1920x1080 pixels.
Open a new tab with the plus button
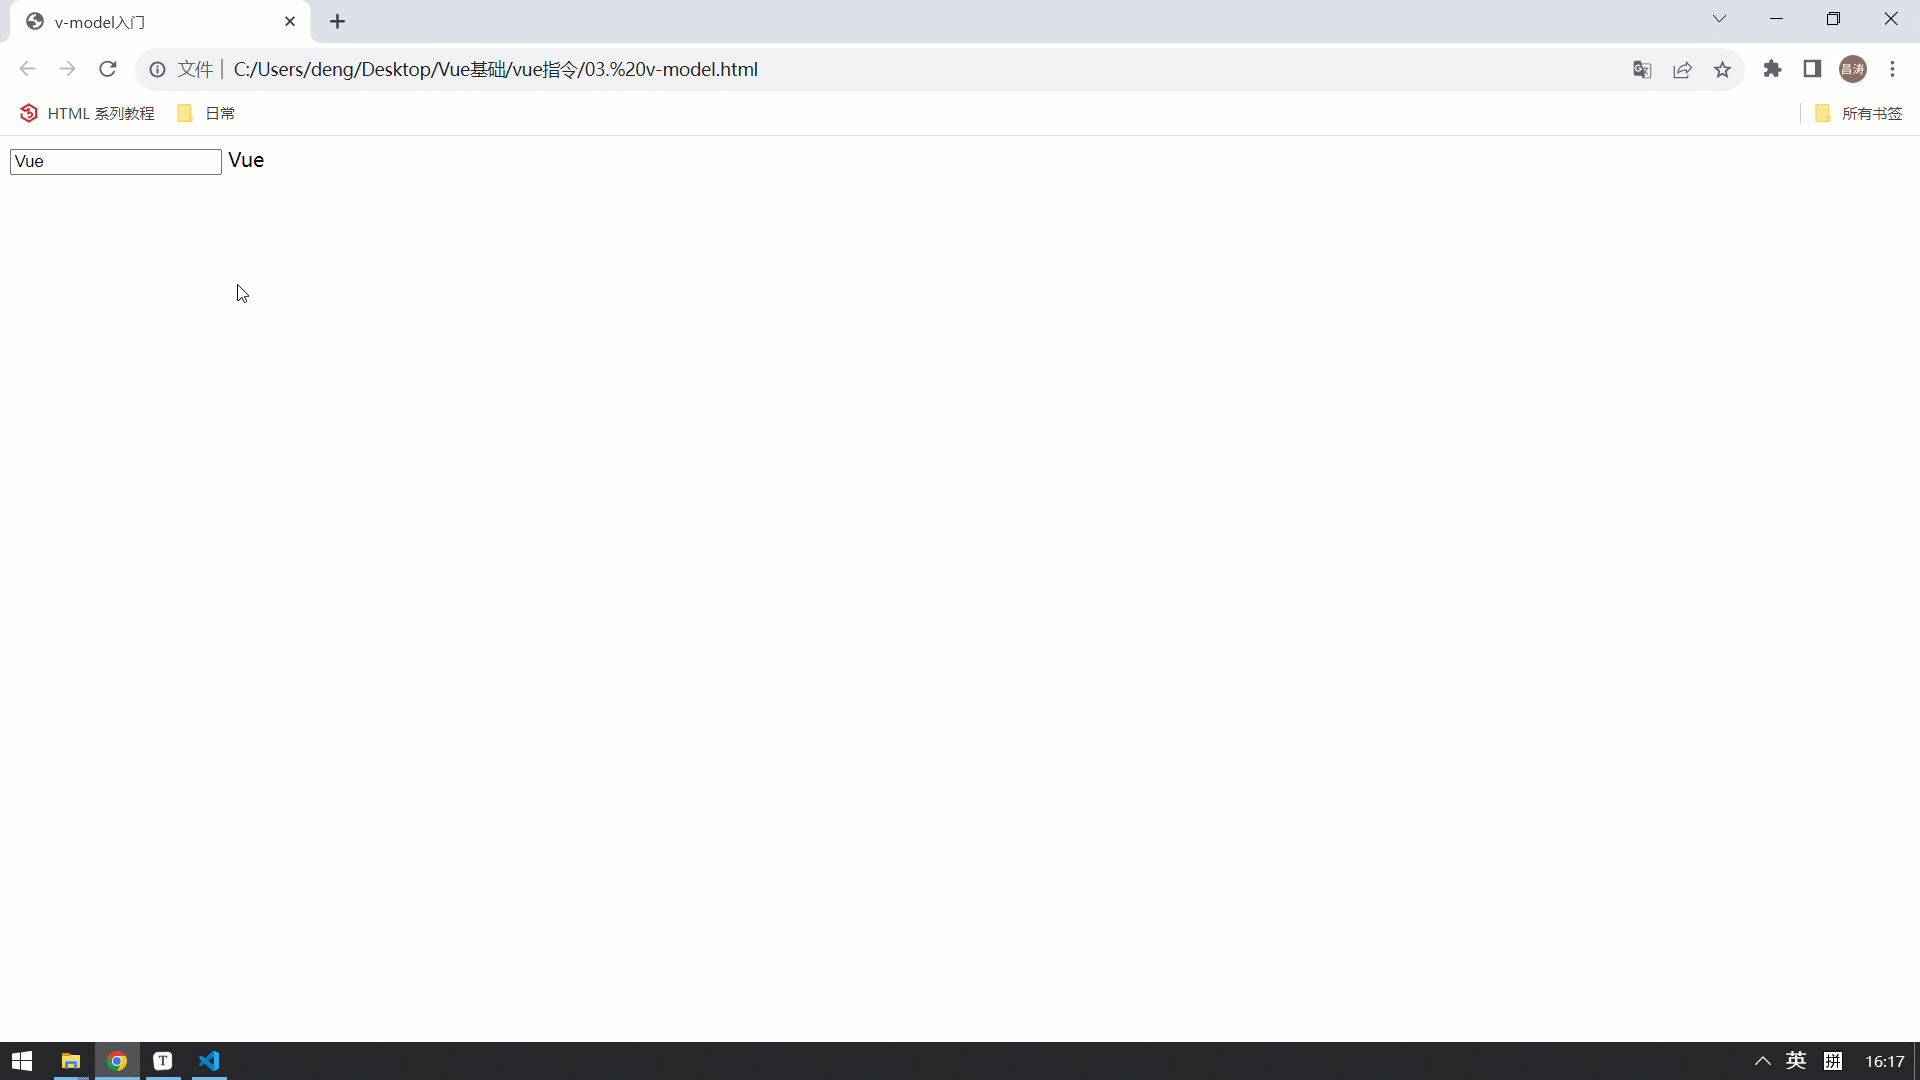[x=337, y=21]
